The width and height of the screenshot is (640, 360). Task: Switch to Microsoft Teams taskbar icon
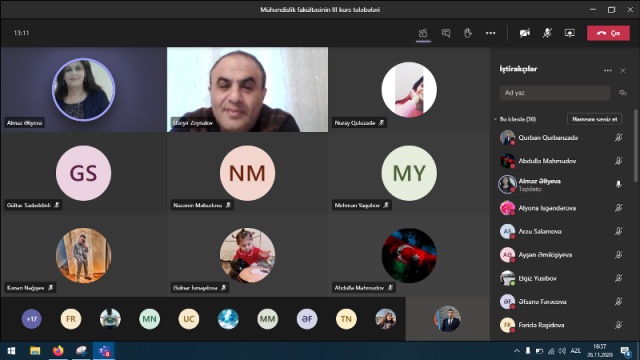104,351
